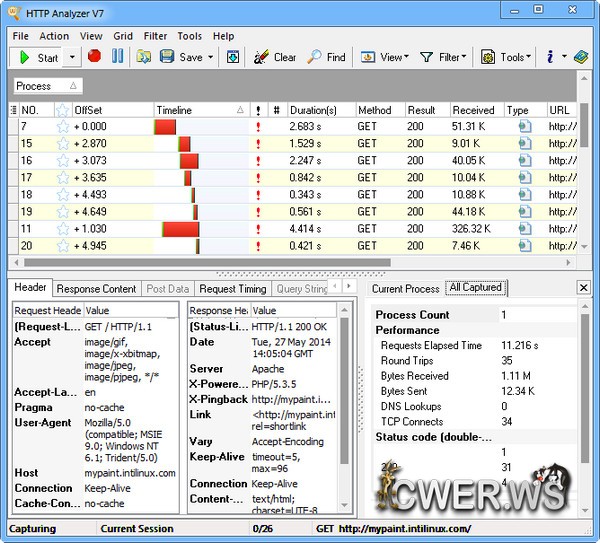Click the timeline bar of request 11
Image resolution: width=600 pixels, height=543 pixels.
pyautogui.click(x=181, y=229)
